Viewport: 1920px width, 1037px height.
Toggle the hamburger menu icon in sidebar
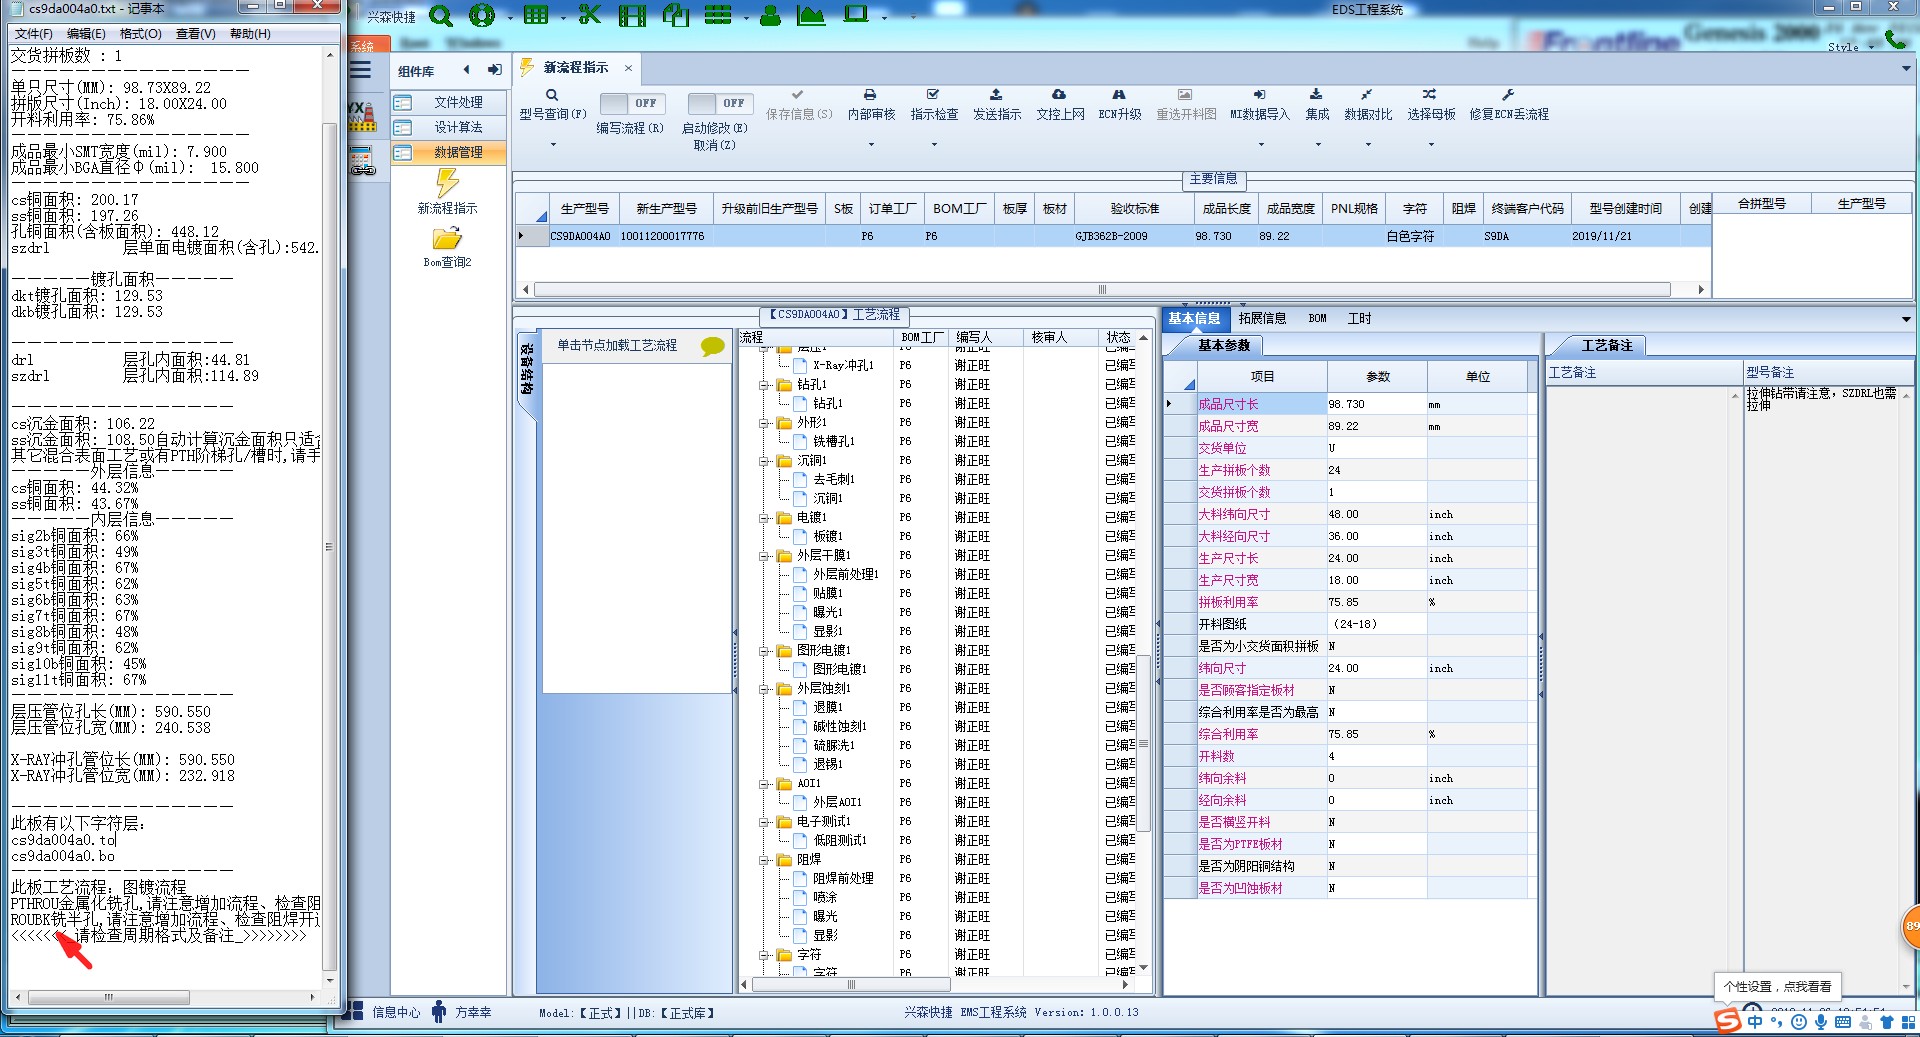pyautogui.click(x=360, y=70)
